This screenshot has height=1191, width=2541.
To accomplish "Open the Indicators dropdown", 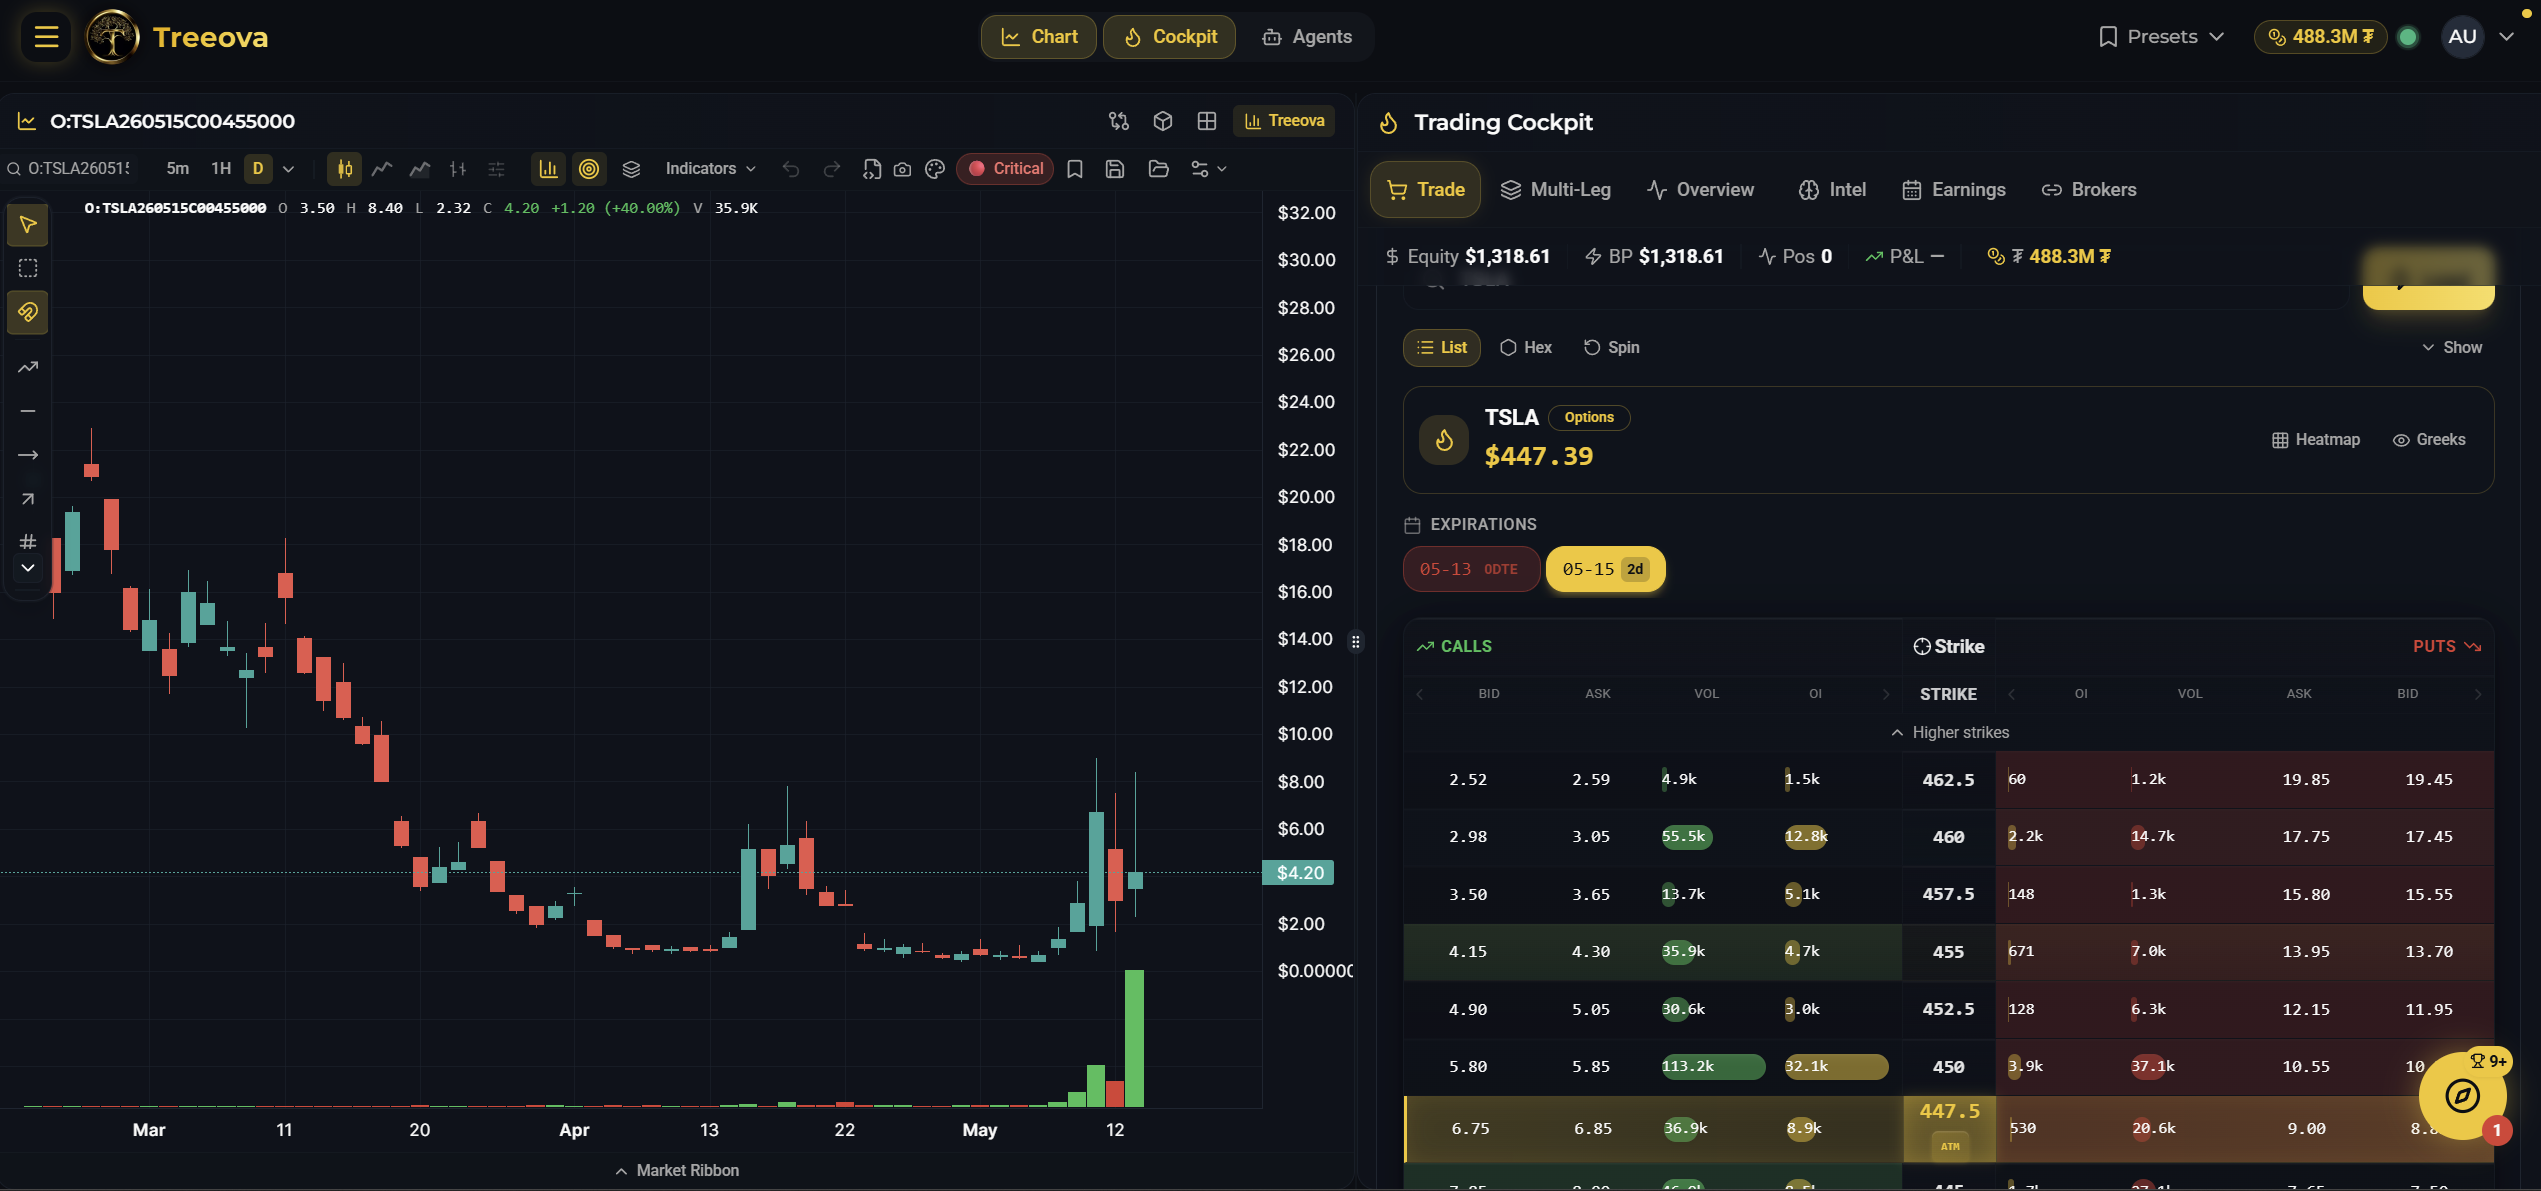I will (x=710, y=169).
